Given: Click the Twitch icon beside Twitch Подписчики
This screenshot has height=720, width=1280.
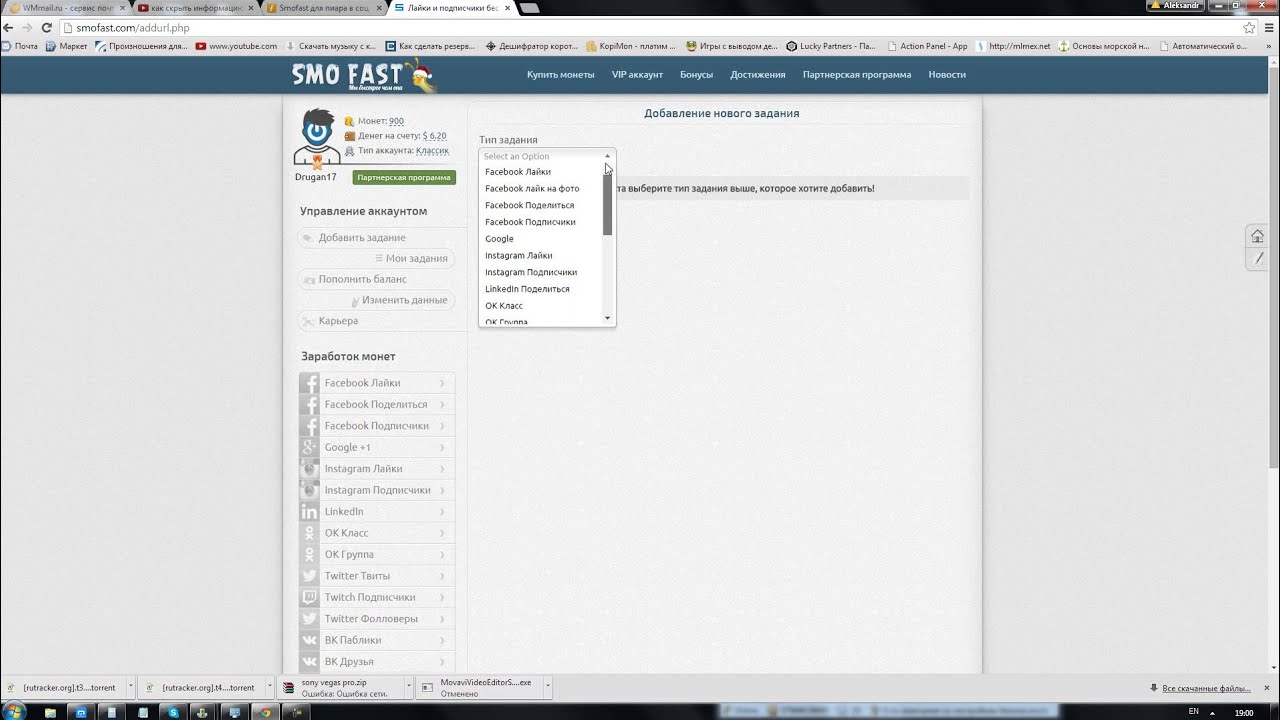Looking at the screenshot, I should (309, 597).
